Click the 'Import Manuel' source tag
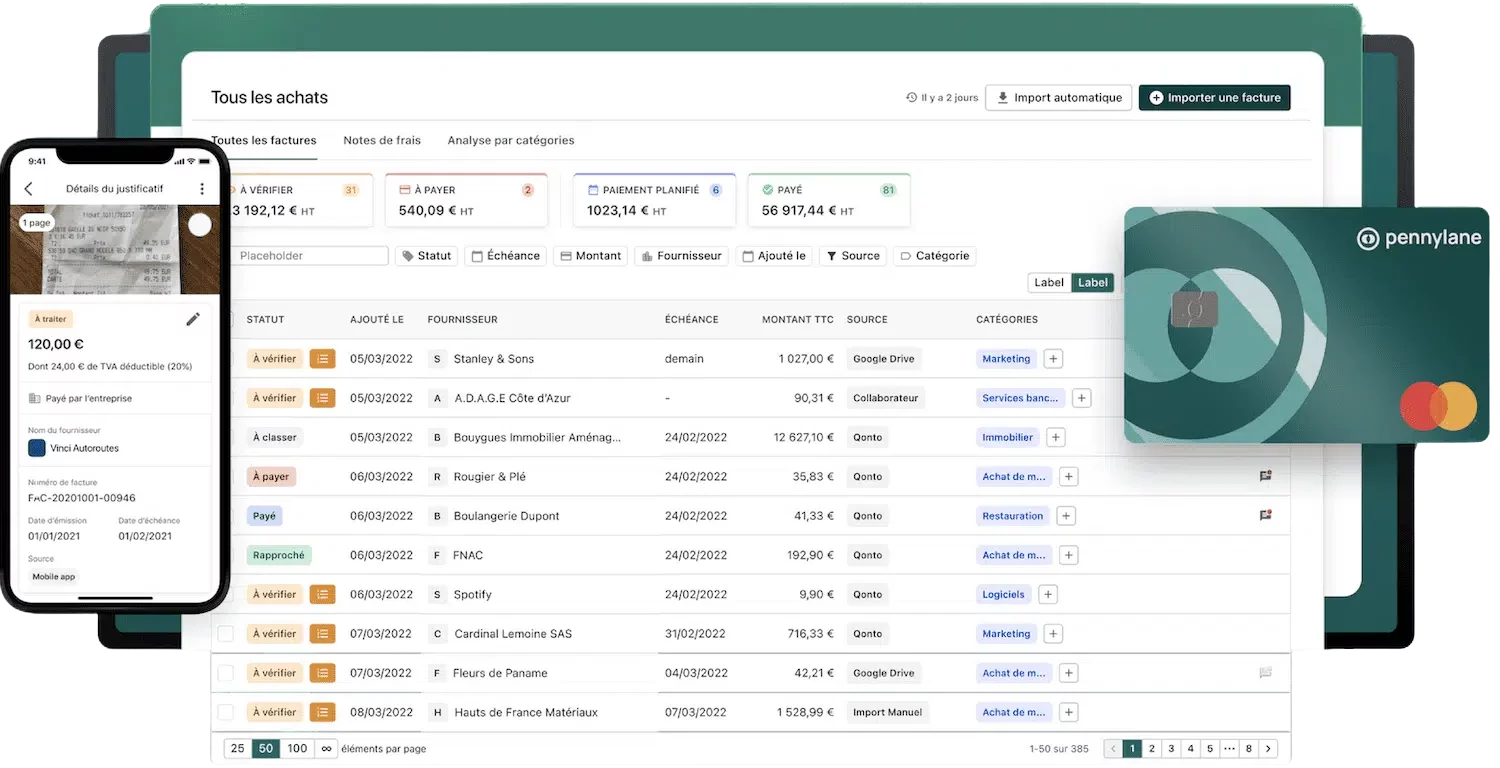Screen dimensions: 1500x768 coord(888,712)
